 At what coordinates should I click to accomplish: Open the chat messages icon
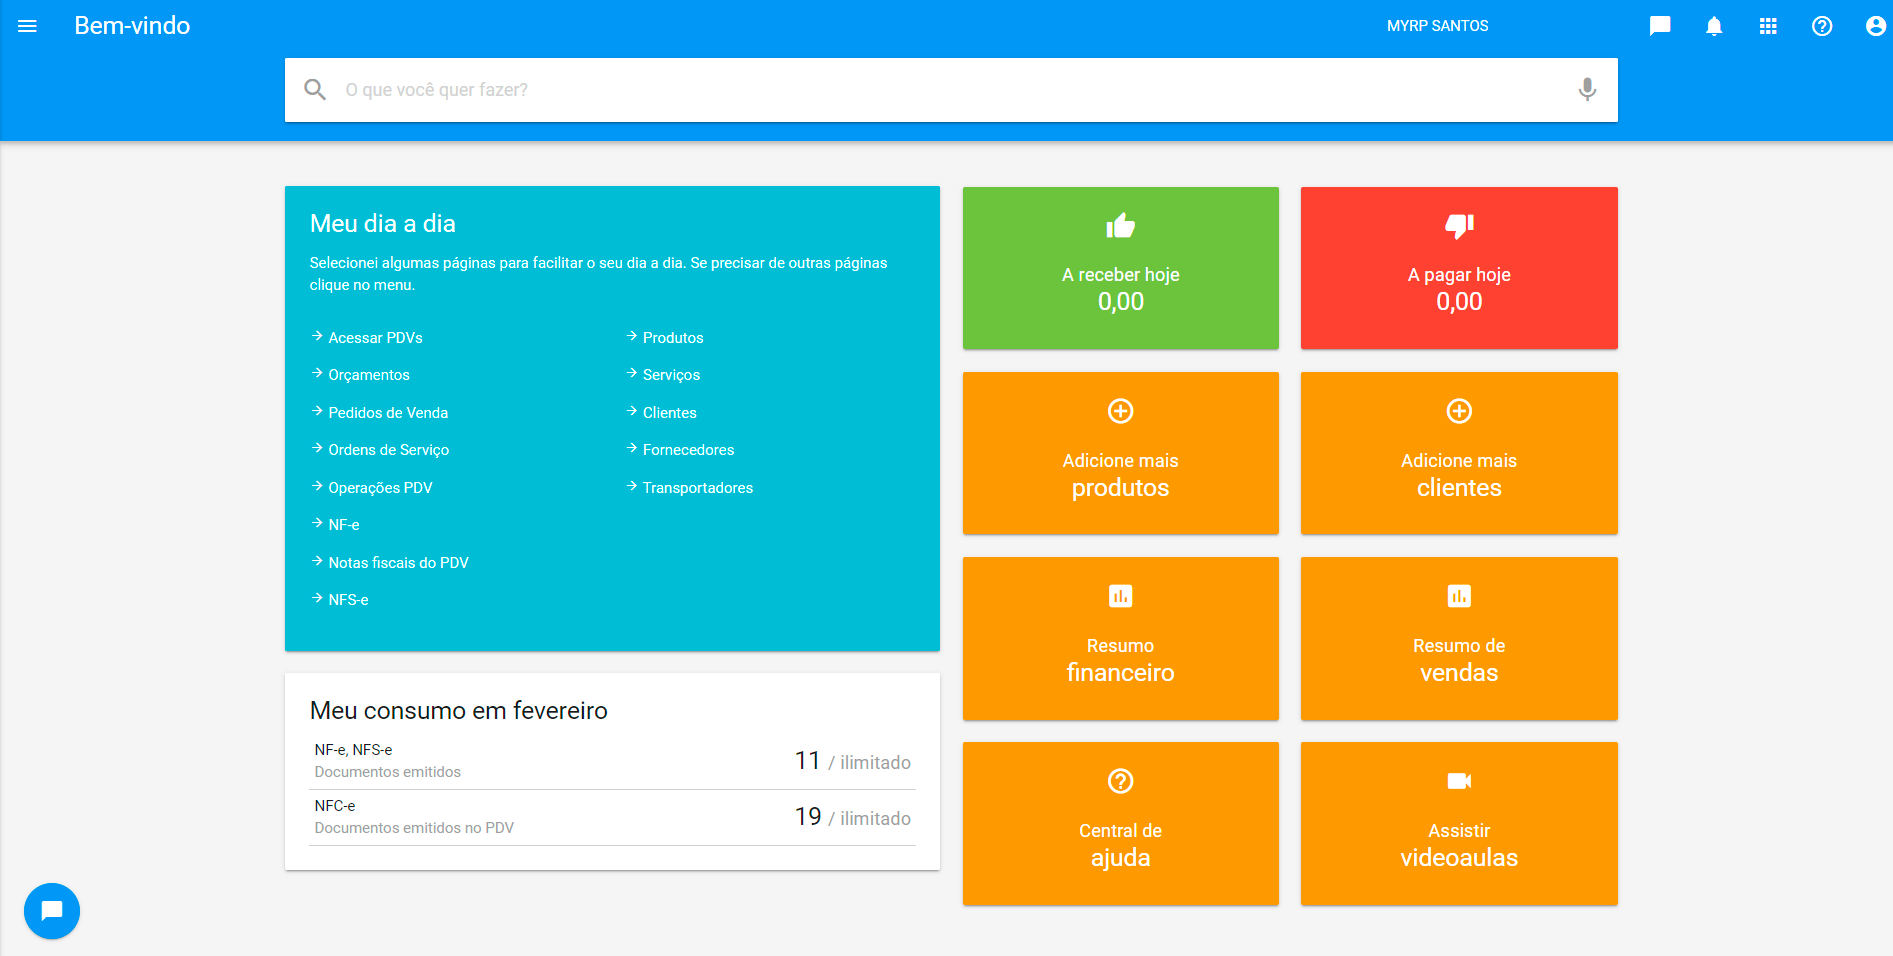point(1660,26)
